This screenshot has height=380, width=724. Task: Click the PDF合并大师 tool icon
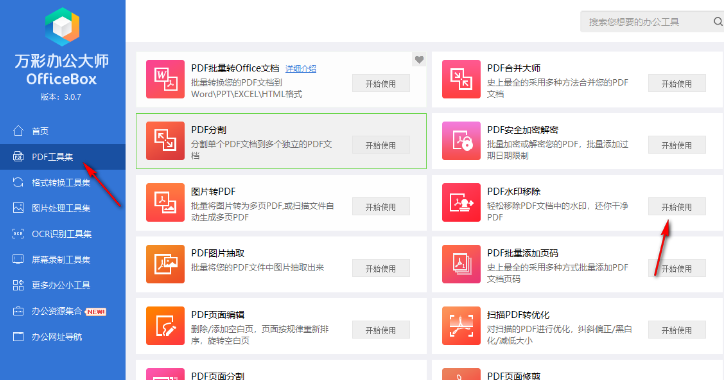point(461,79)
